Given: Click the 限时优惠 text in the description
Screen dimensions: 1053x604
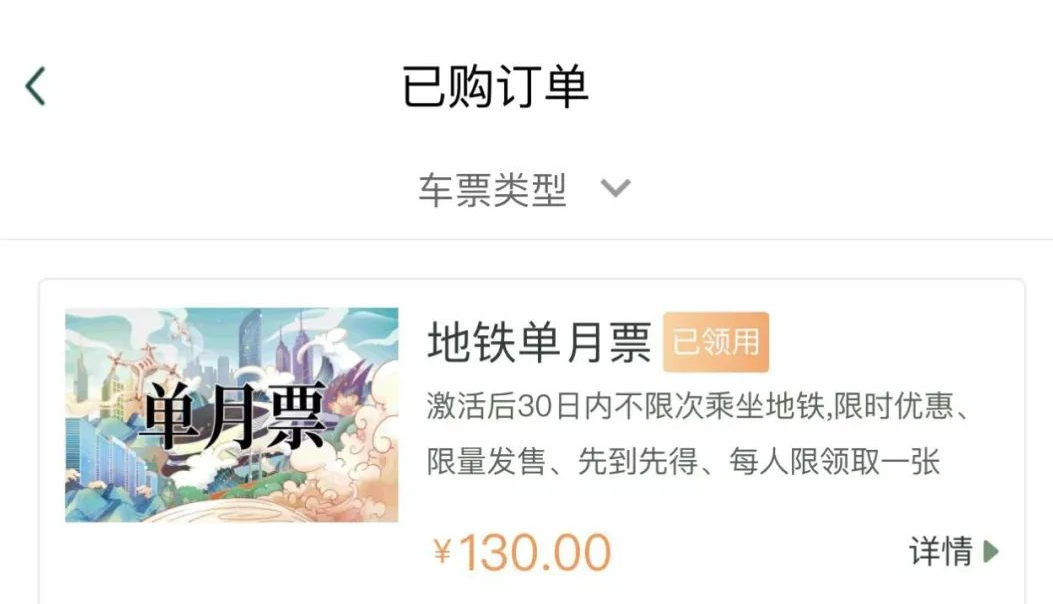Looking at the screenshot, I should (893, 406).
